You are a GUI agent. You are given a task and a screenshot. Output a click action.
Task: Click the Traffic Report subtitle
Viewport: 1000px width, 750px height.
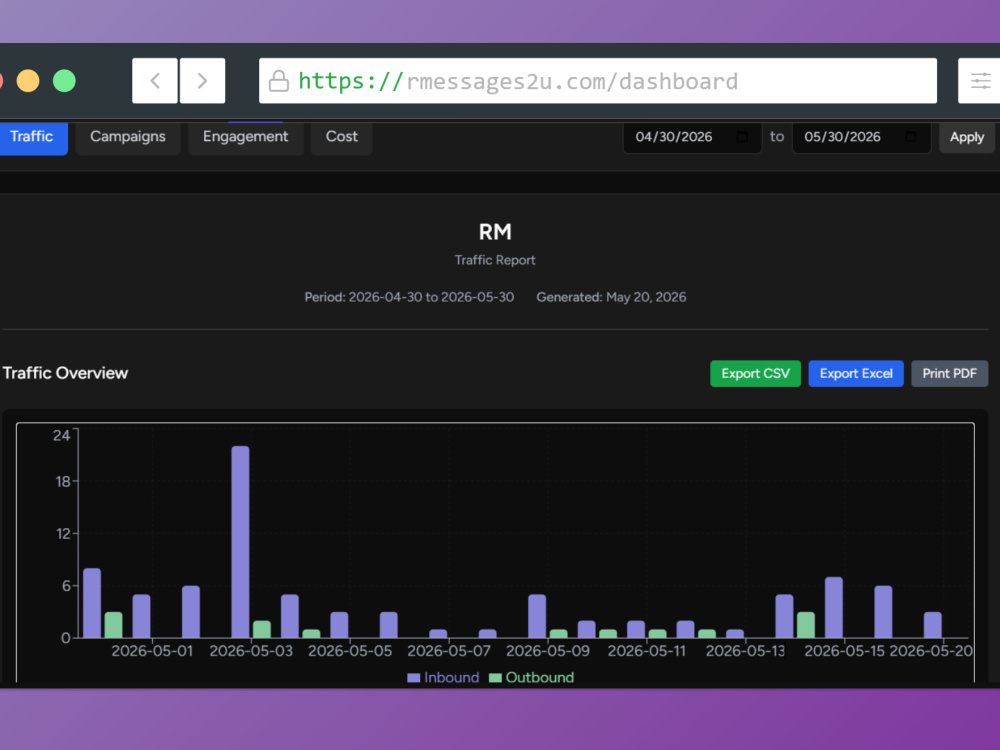coord(495,260)
